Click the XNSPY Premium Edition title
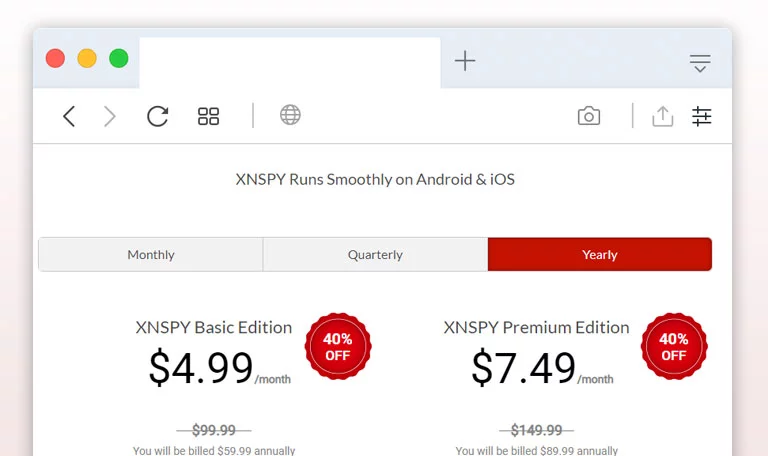 (536, 327)
